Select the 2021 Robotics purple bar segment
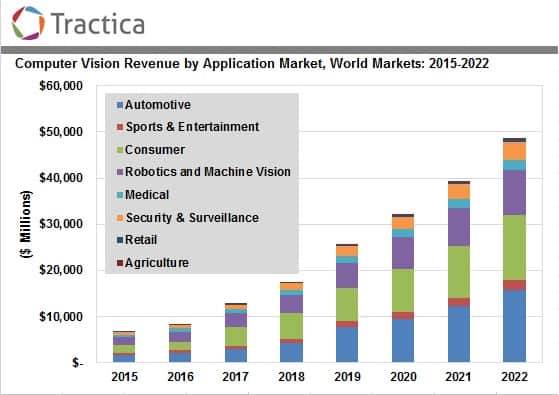This screenshot has height=395, width=559. point(459,227)
